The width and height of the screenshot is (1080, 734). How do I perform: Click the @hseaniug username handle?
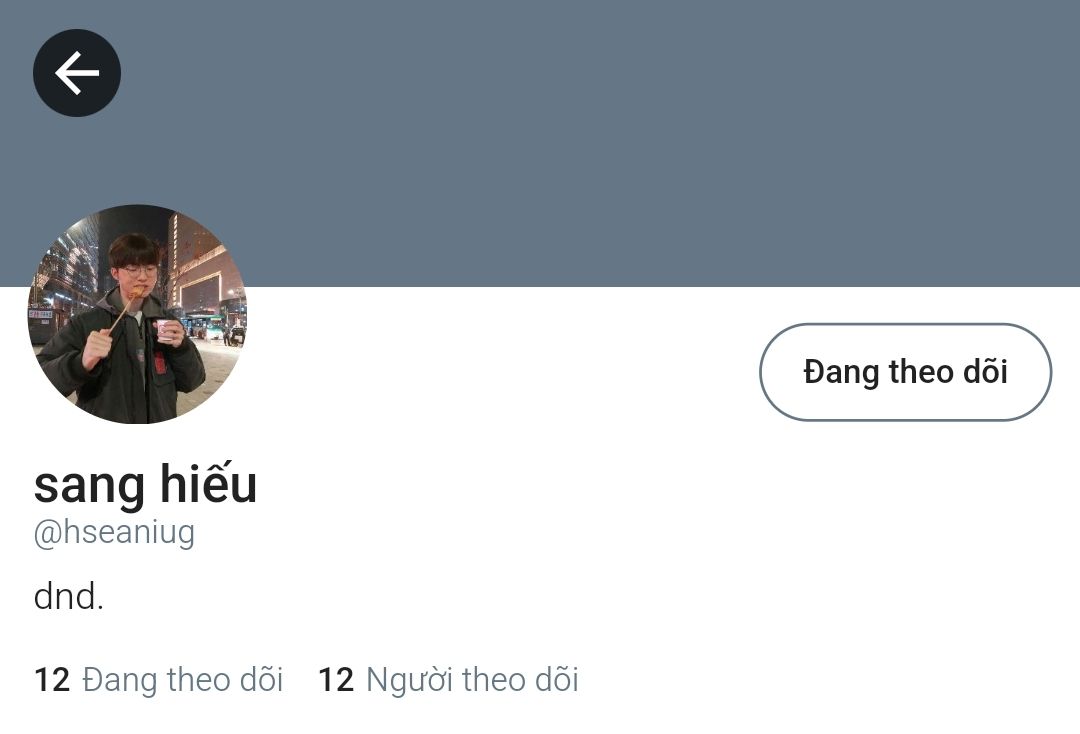pyautogui.click(x=114, y=532)
